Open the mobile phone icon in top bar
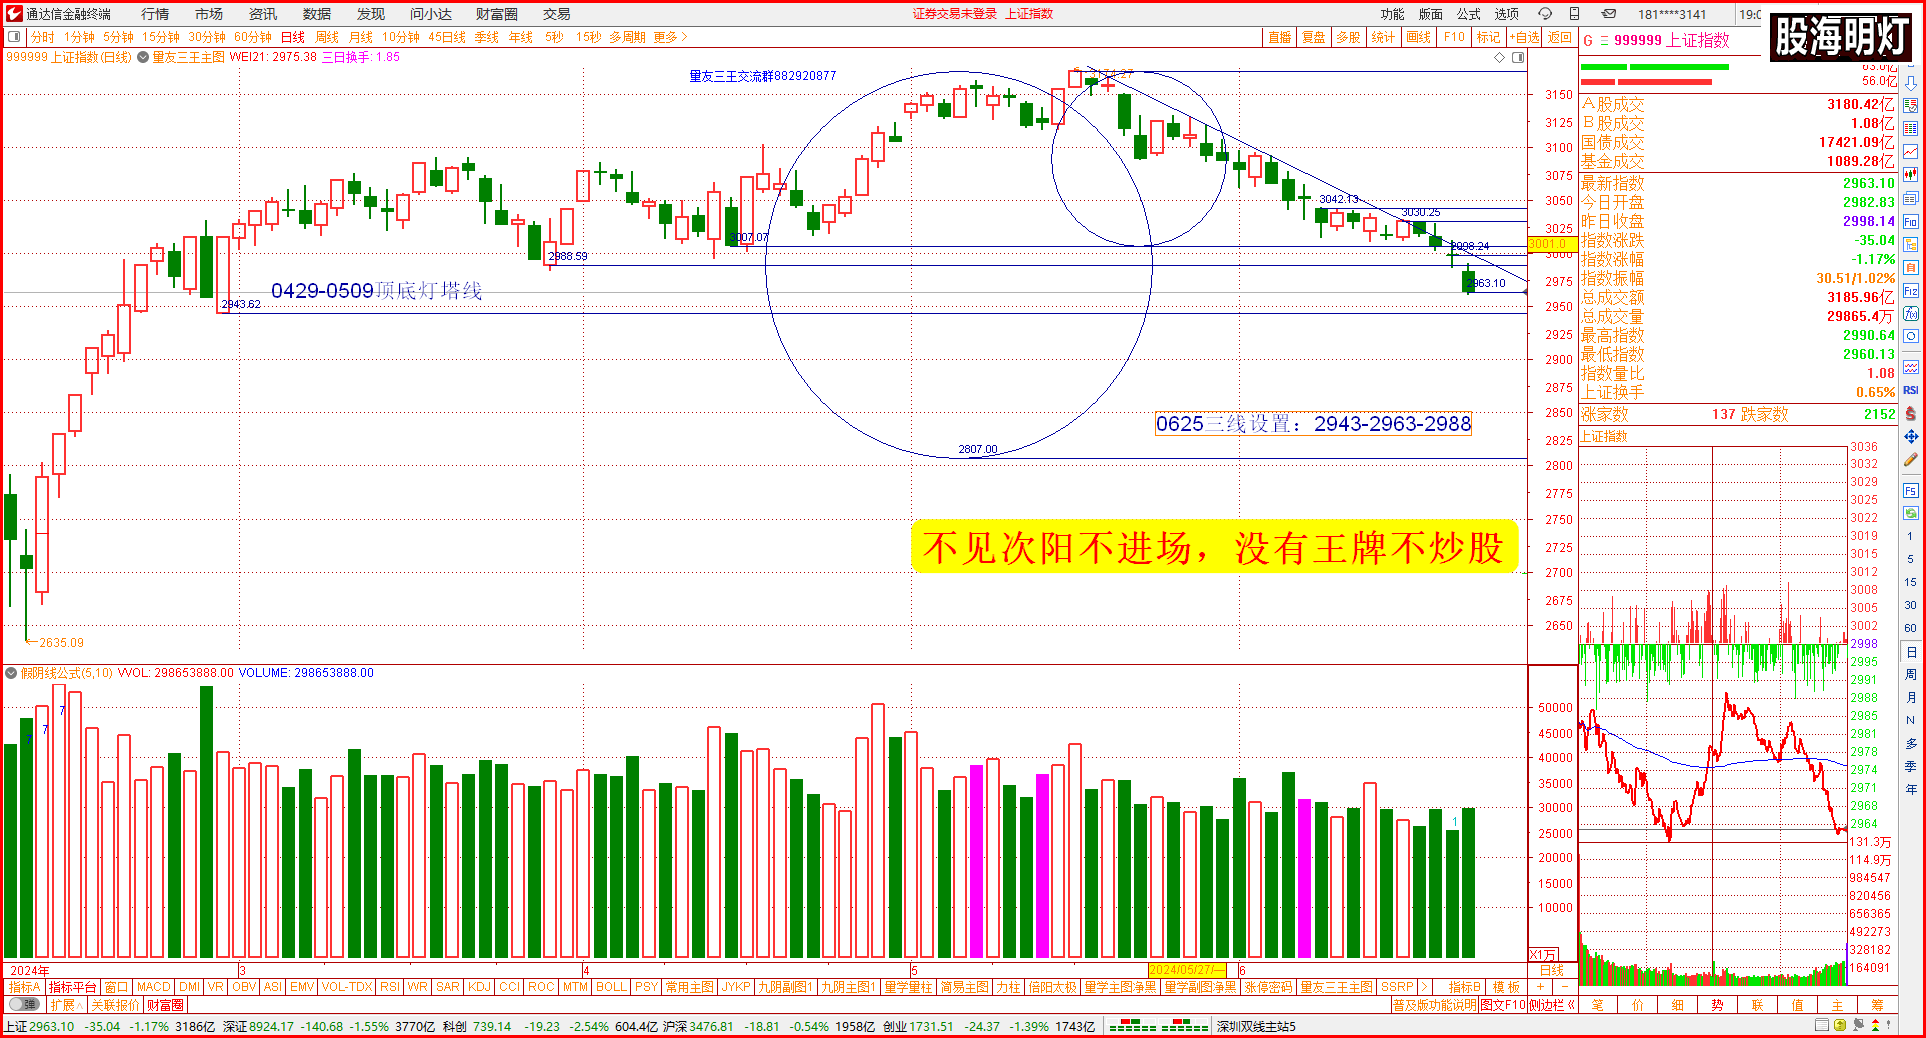The width and height of the screenshot is (1926, 1038). coord(1575,14)
